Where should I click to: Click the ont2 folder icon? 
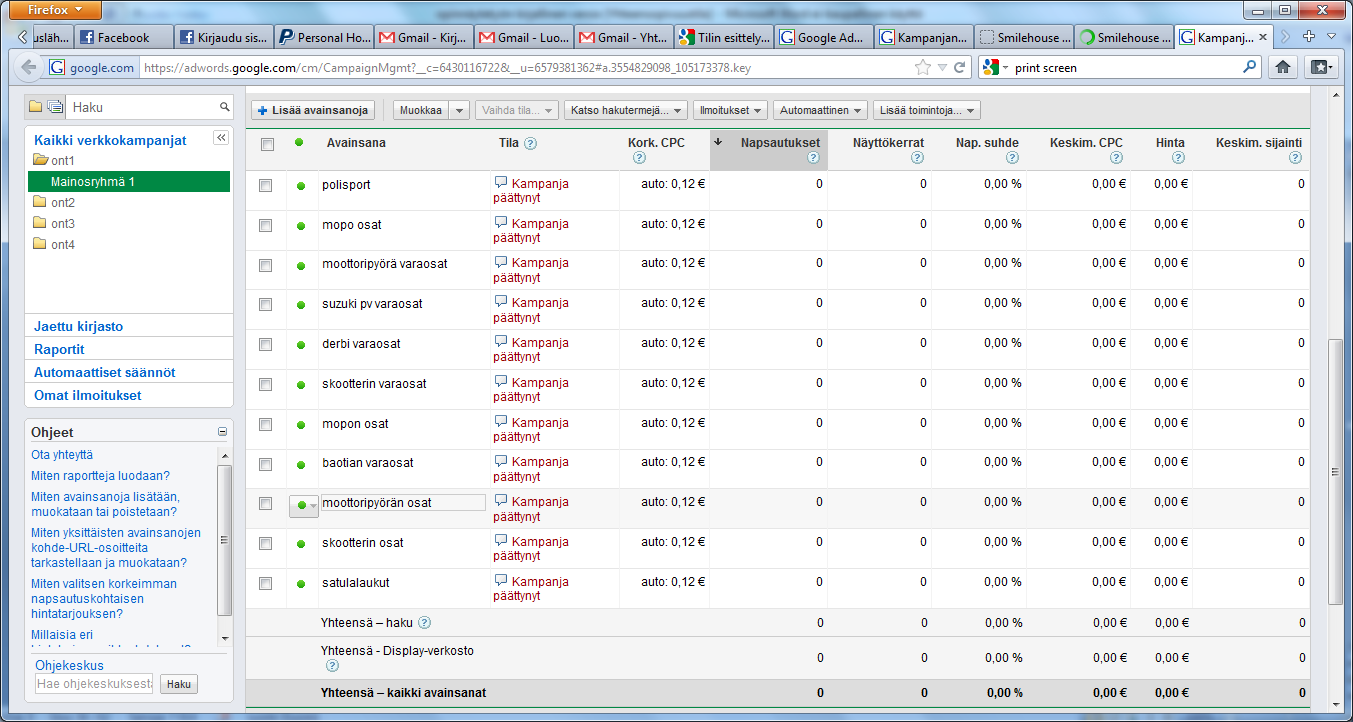(x=40, y=202)
